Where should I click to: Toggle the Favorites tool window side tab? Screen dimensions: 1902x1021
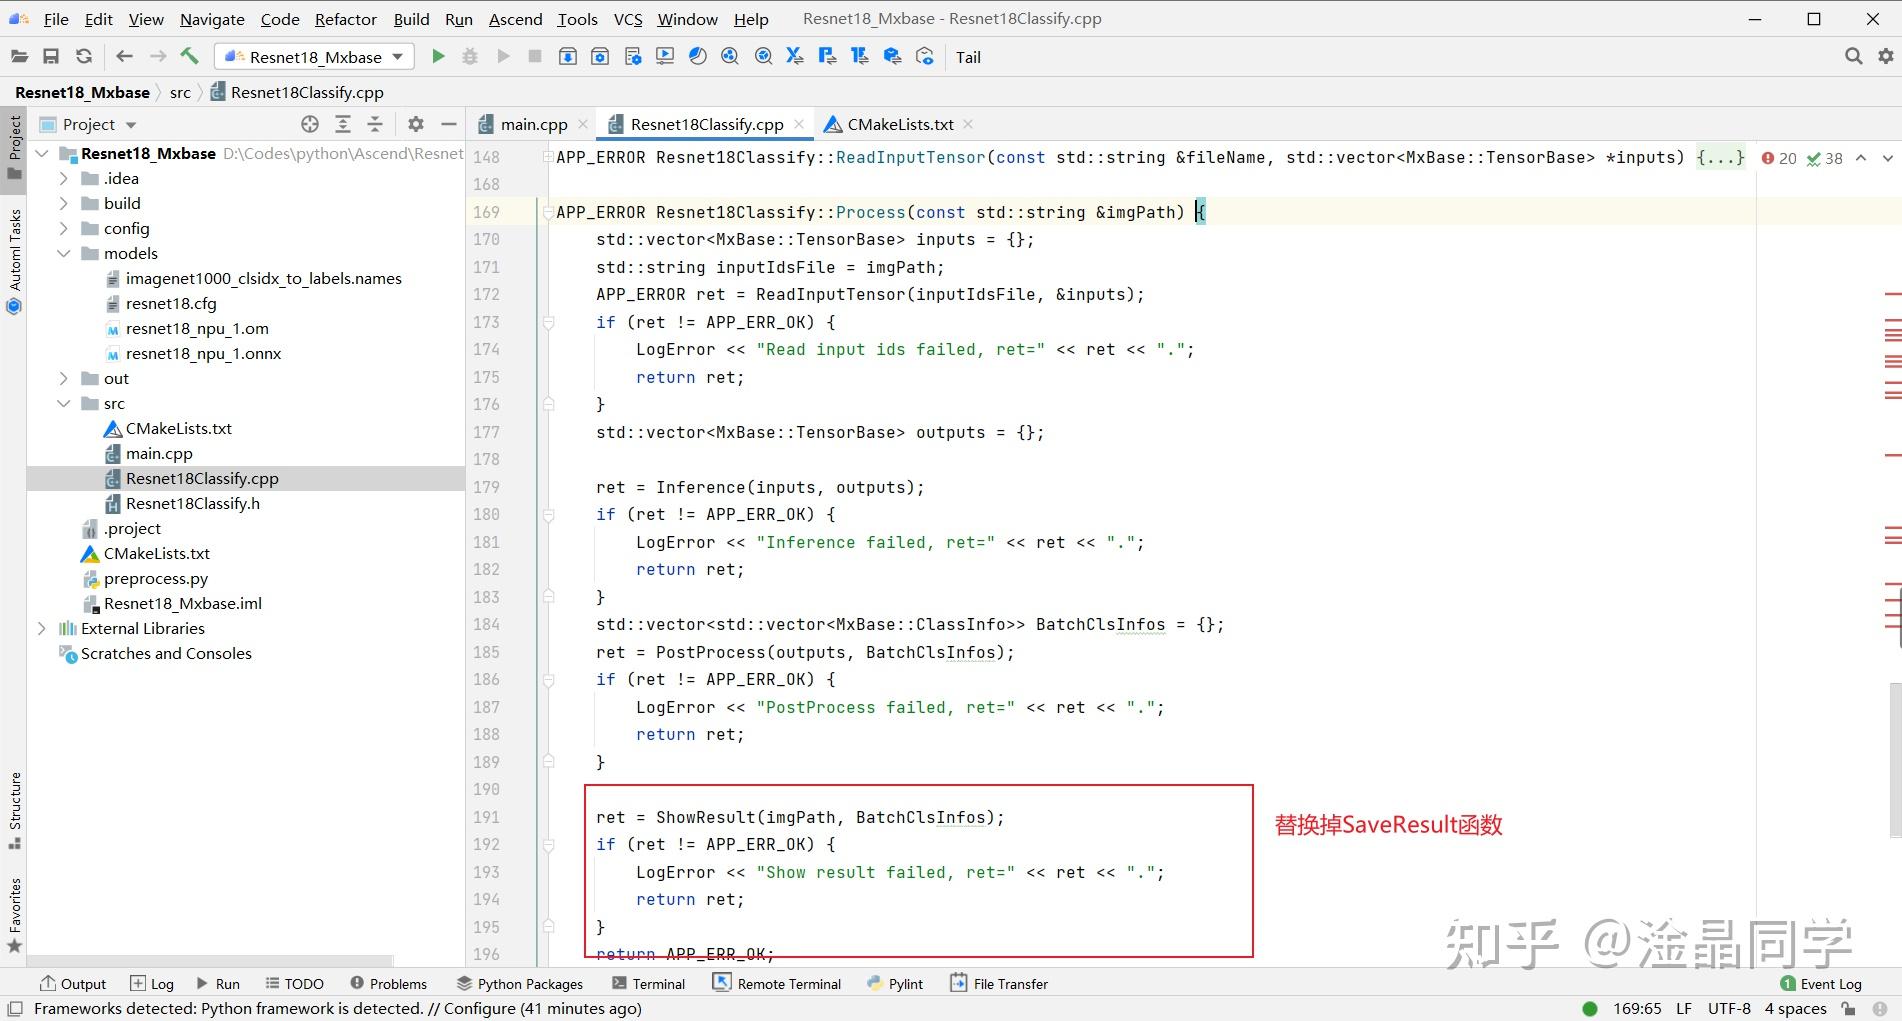coord(14,915)
